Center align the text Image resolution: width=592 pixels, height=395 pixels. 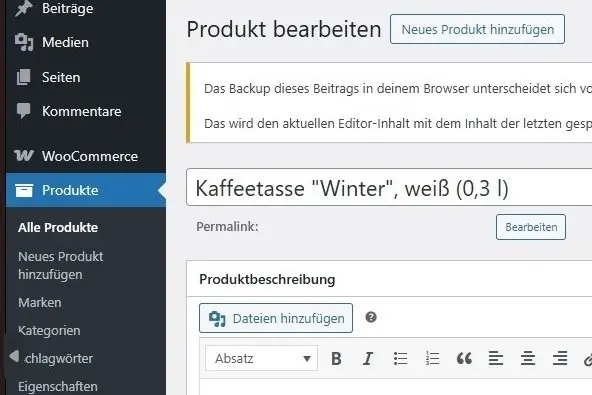pyautogui.click(x=528, y=358)
